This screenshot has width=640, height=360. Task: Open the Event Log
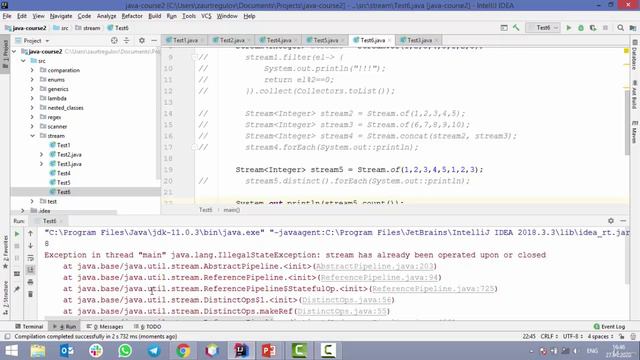609,327
